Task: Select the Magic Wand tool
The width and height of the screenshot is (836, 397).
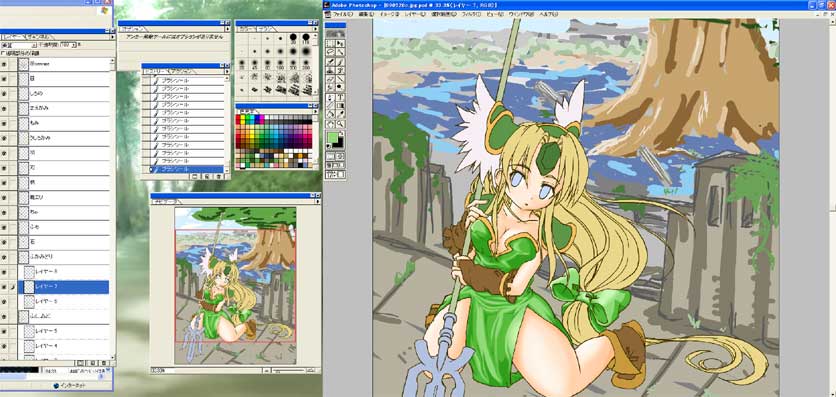Action: click(341, 51)
